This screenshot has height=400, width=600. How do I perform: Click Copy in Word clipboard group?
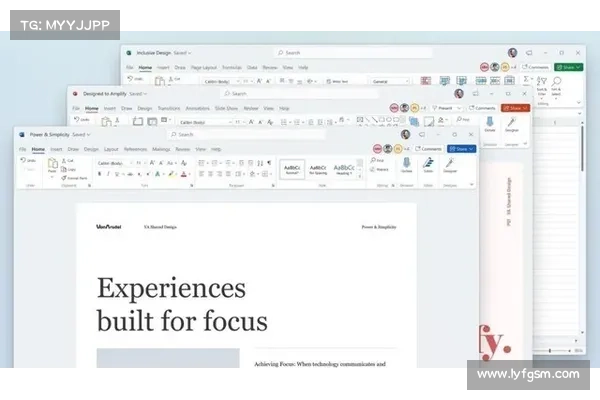[x=68, y=169]
